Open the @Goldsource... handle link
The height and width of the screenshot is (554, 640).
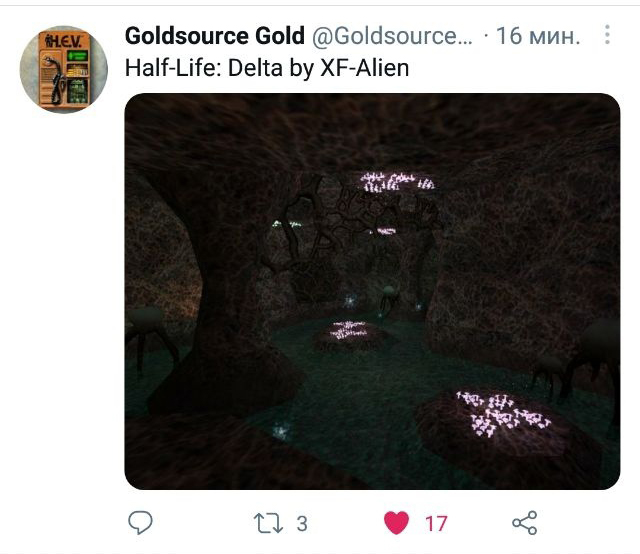coord(392,36)
